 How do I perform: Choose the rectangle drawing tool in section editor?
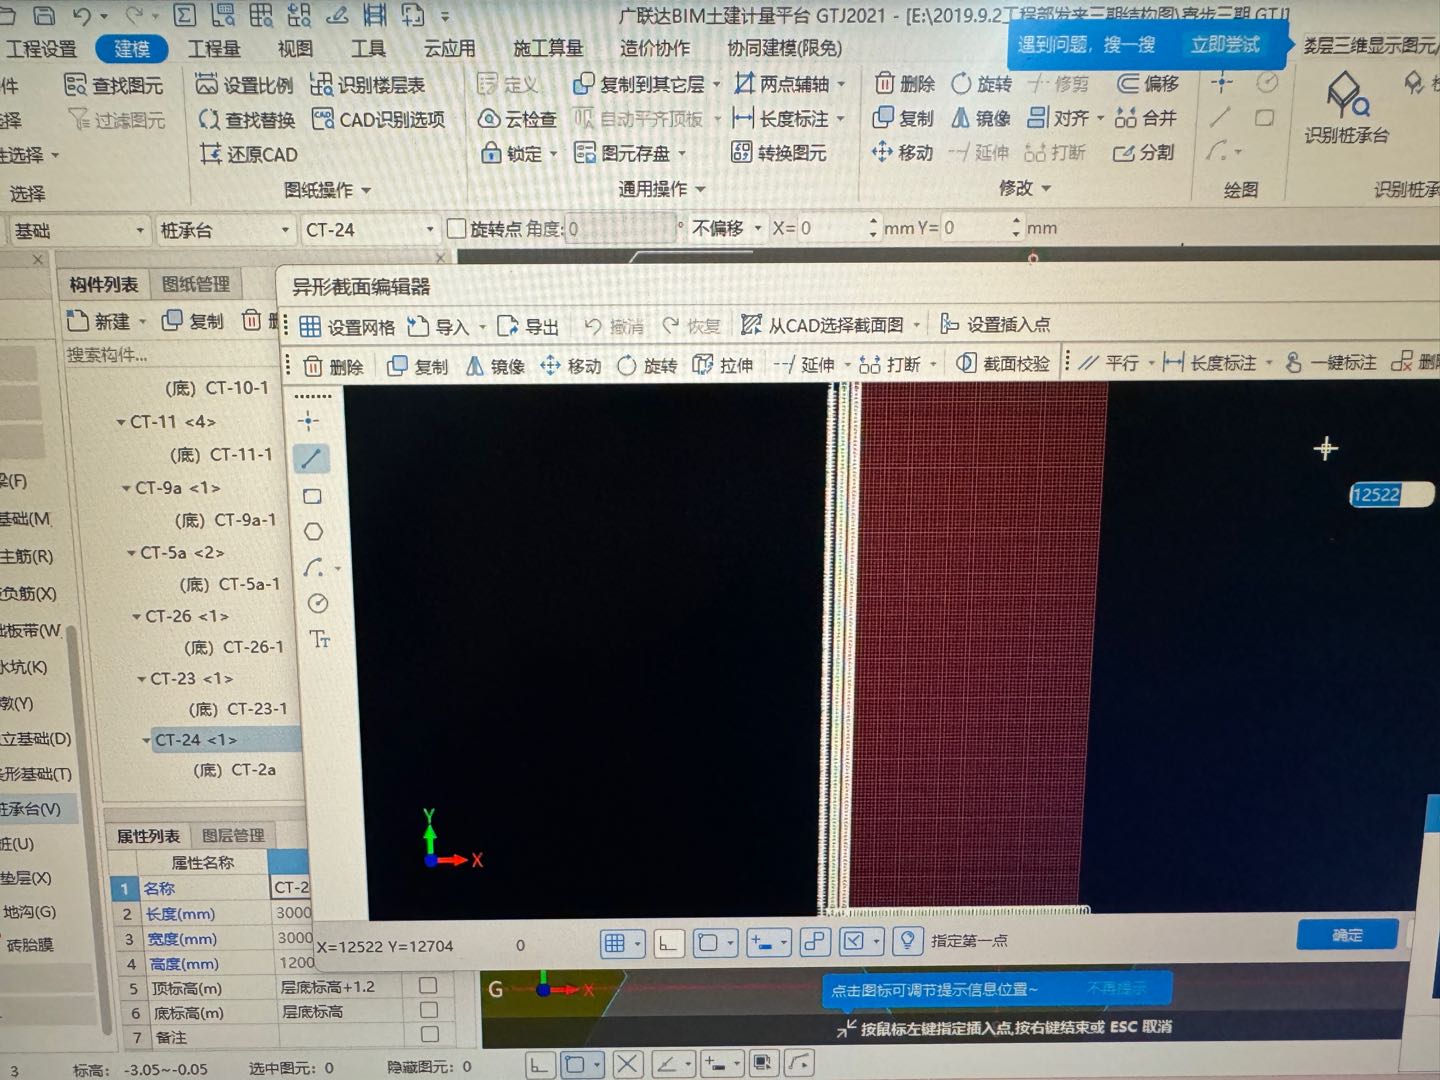click(312, 496)
